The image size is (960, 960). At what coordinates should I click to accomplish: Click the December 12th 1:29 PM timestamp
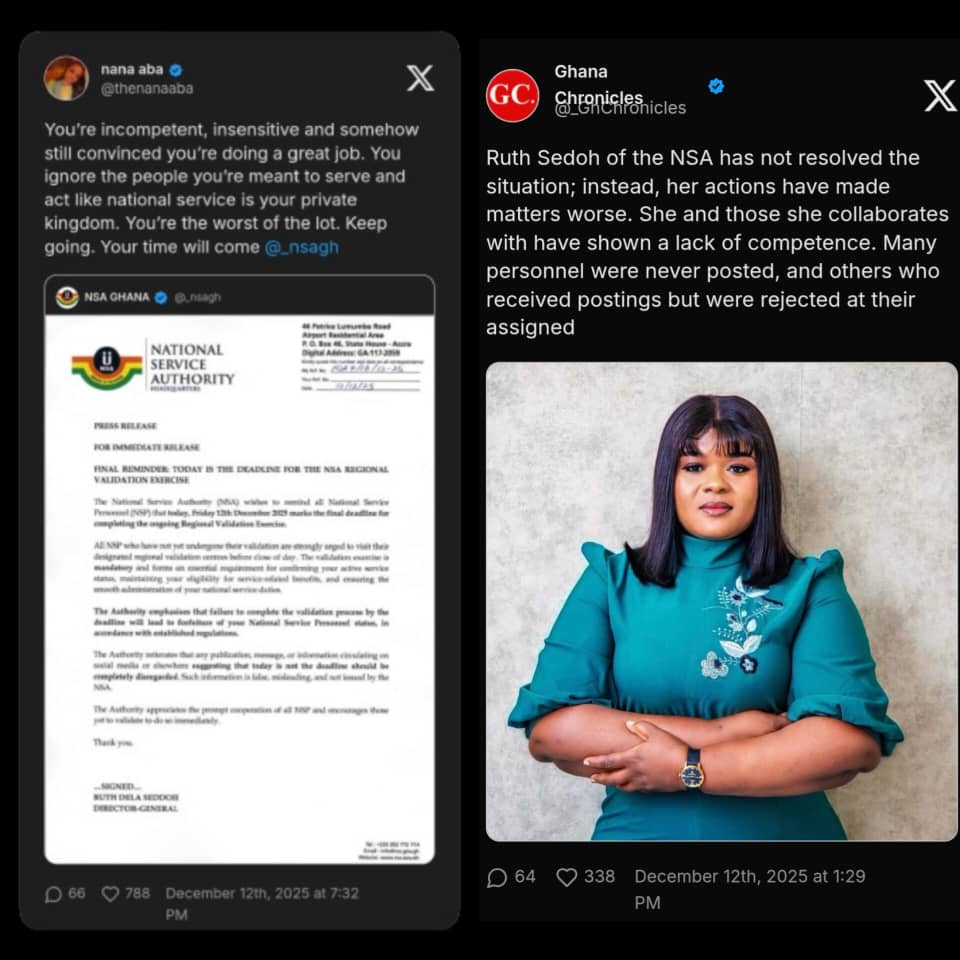click(750, 889)
